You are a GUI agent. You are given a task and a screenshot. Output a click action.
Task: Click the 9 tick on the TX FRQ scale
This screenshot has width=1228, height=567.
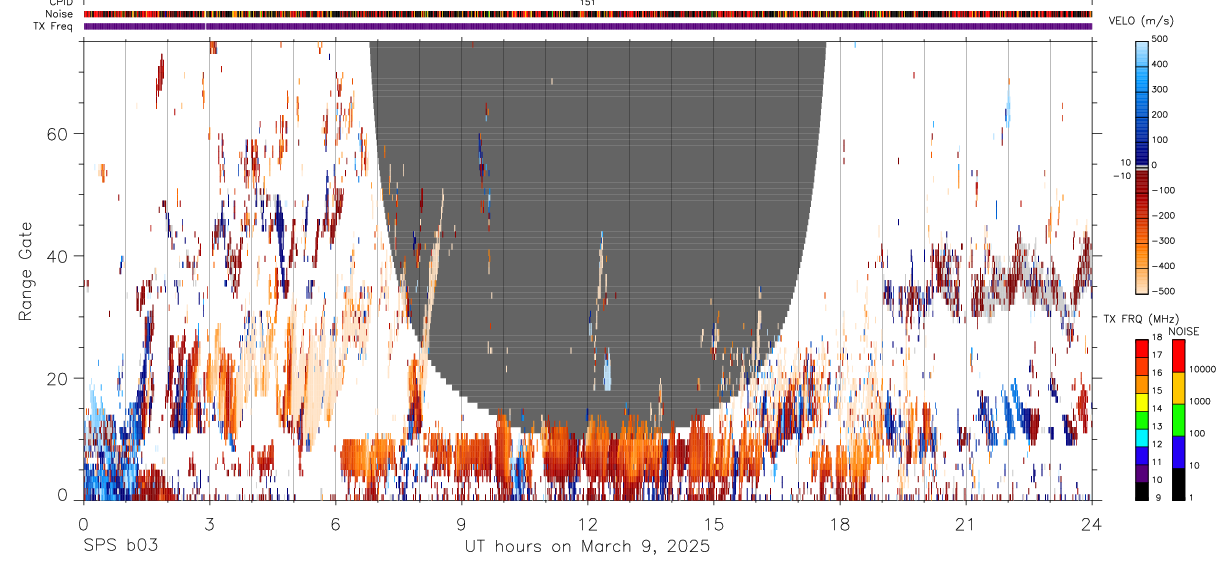[1158, 497]
